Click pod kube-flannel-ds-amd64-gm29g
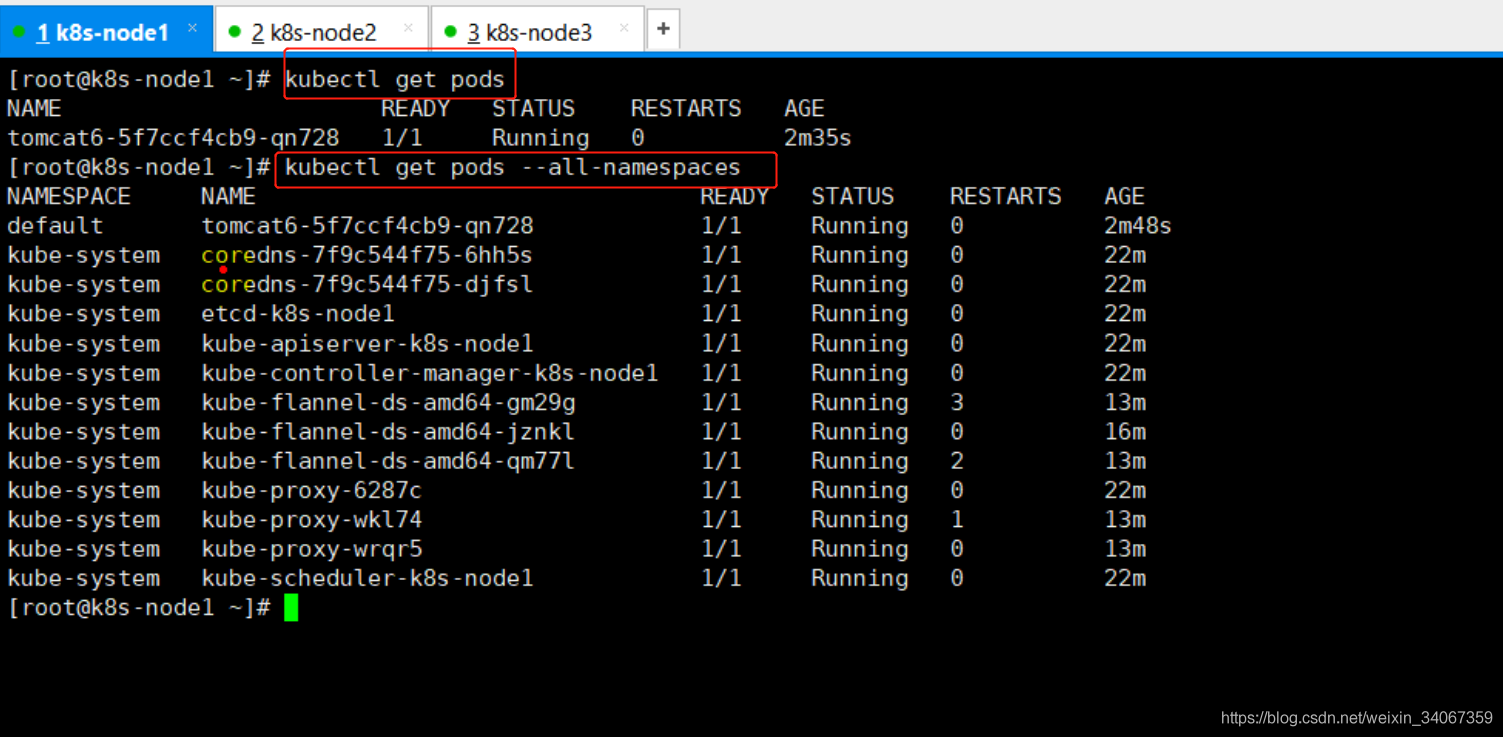 click(388, 402)
